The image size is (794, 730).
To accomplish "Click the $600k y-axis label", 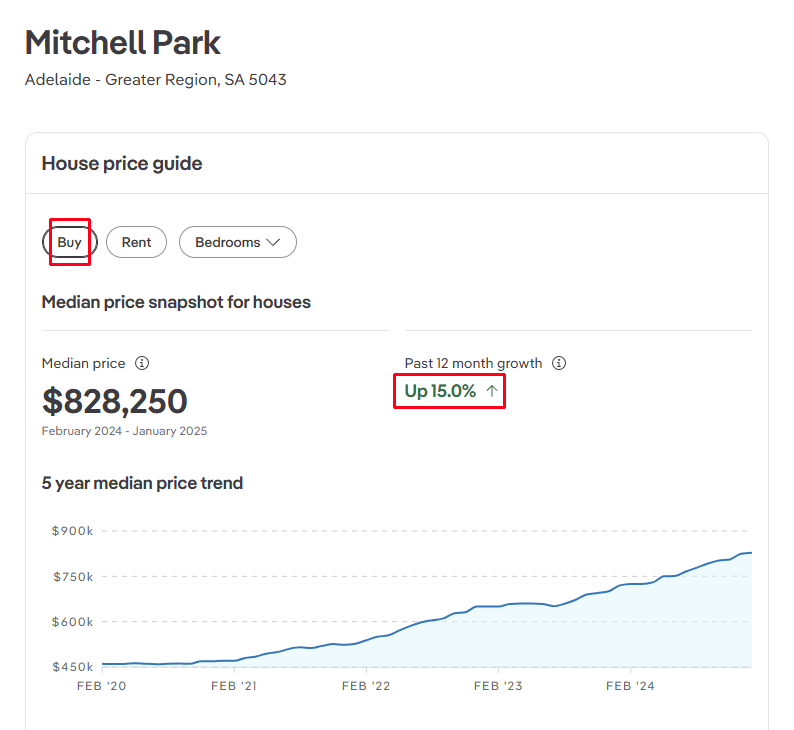I will 72,621.
